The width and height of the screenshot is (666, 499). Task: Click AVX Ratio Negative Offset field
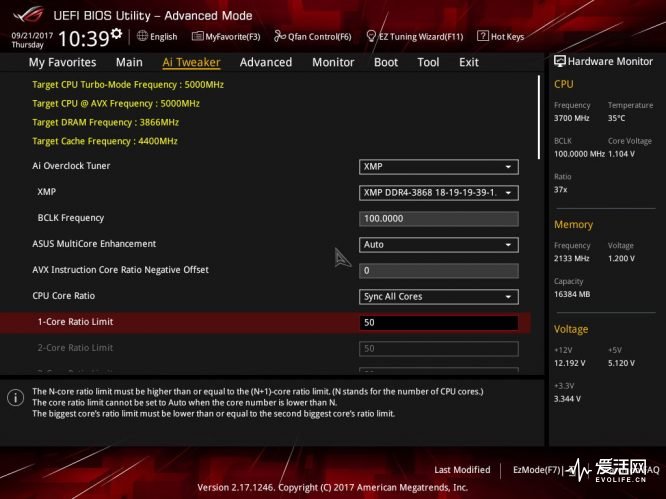[x=438, y=271]
